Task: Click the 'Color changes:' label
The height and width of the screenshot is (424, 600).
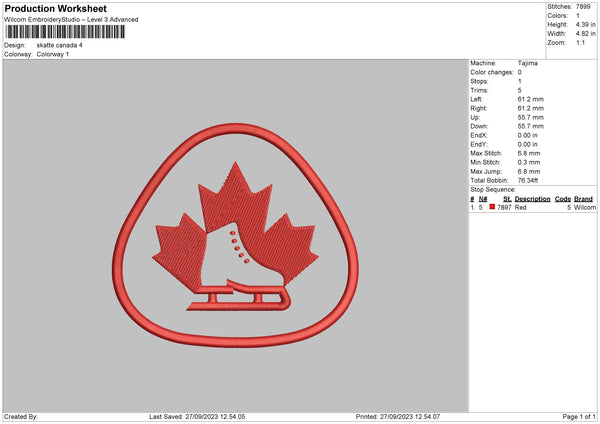Action: point(491,72)
